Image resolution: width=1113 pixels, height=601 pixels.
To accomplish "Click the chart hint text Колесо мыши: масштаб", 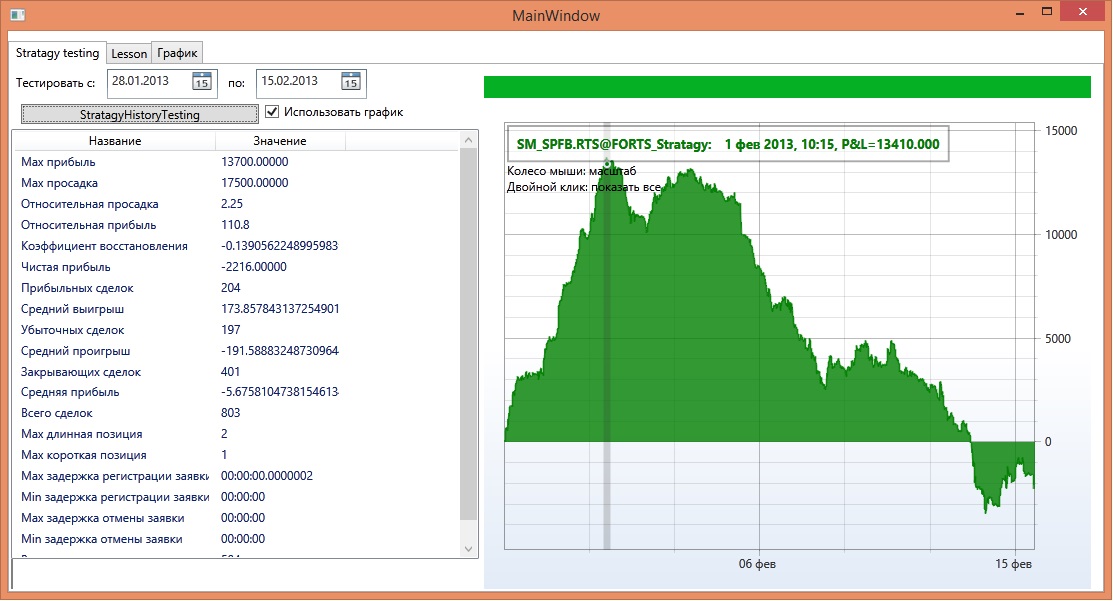I will (571, 171).
